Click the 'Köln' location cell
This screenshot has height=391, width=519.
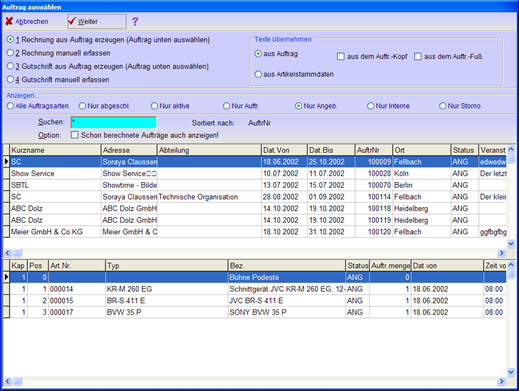click(422, 174)
